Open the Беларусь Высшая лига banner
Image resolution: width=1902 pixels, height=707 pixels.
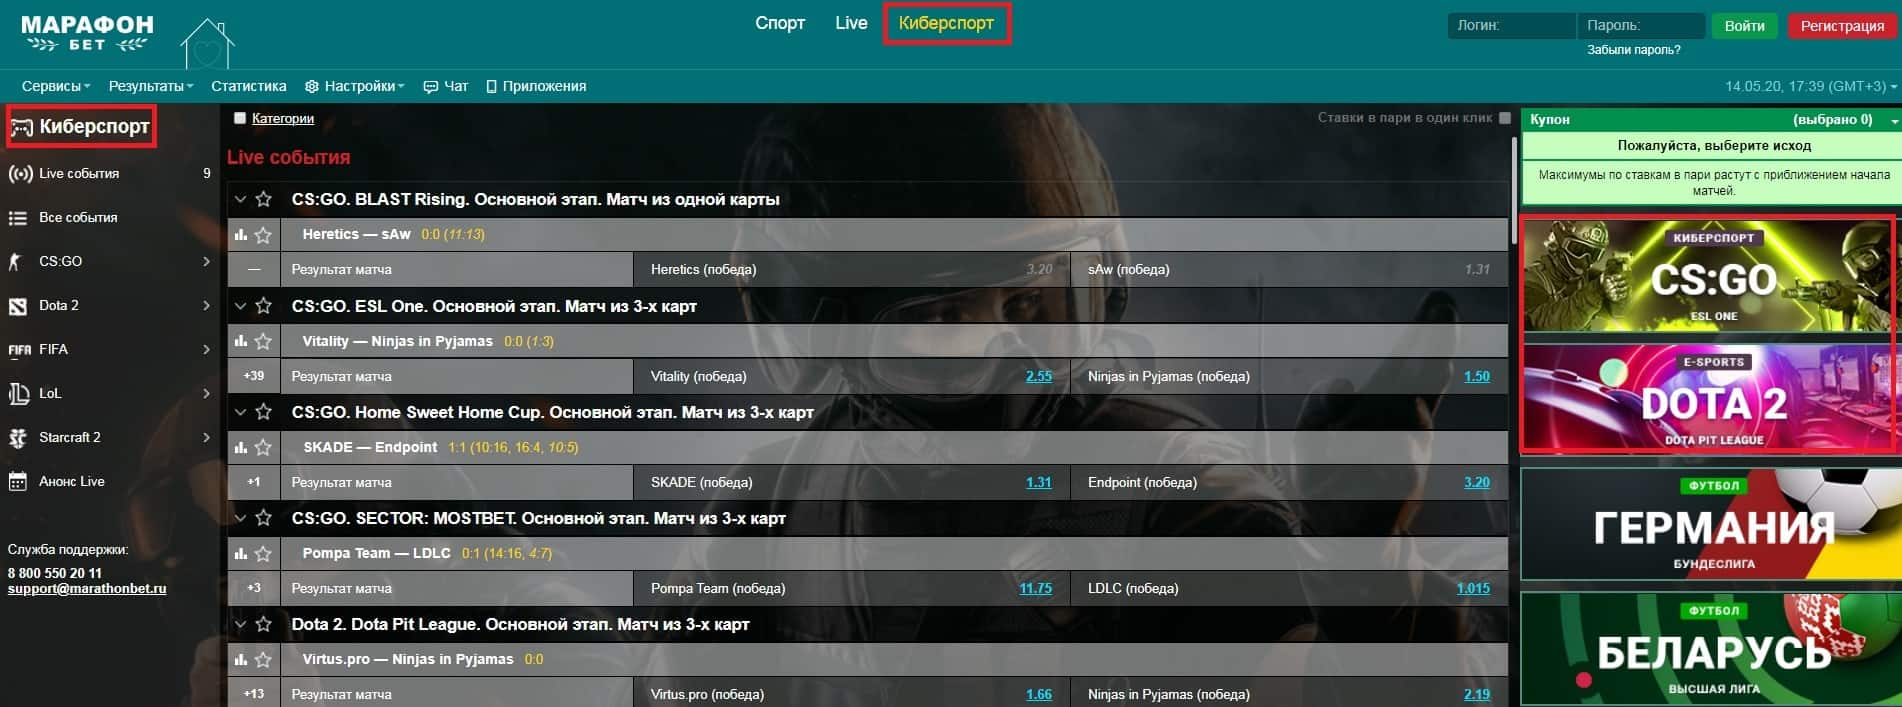pyautogui.click(x=1711, y=649)
